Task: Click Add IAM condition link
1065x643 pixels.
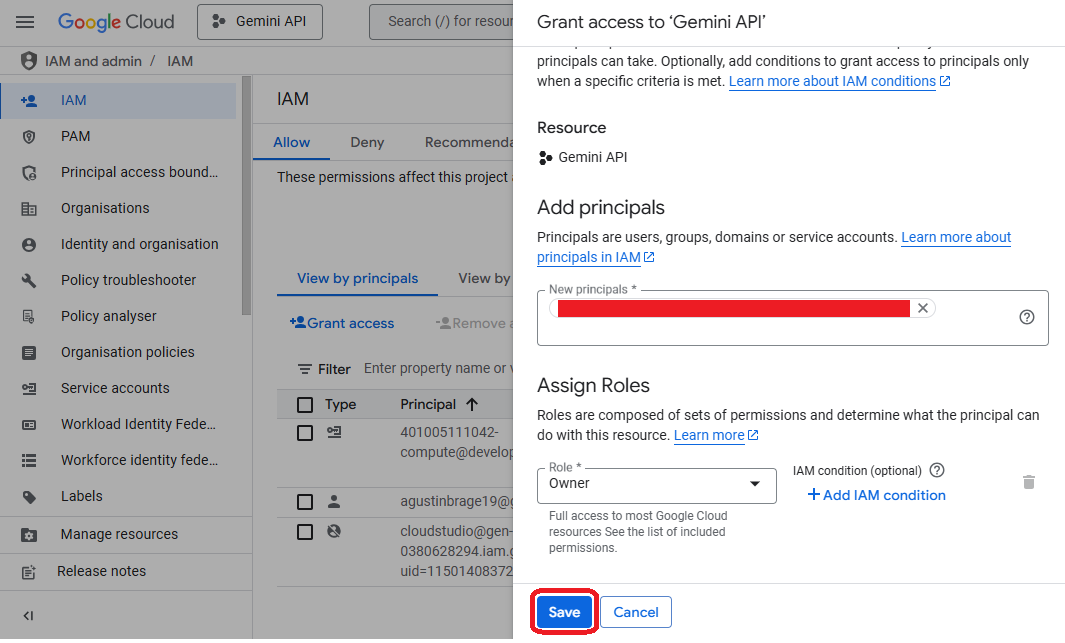Action: click(876, 495)
